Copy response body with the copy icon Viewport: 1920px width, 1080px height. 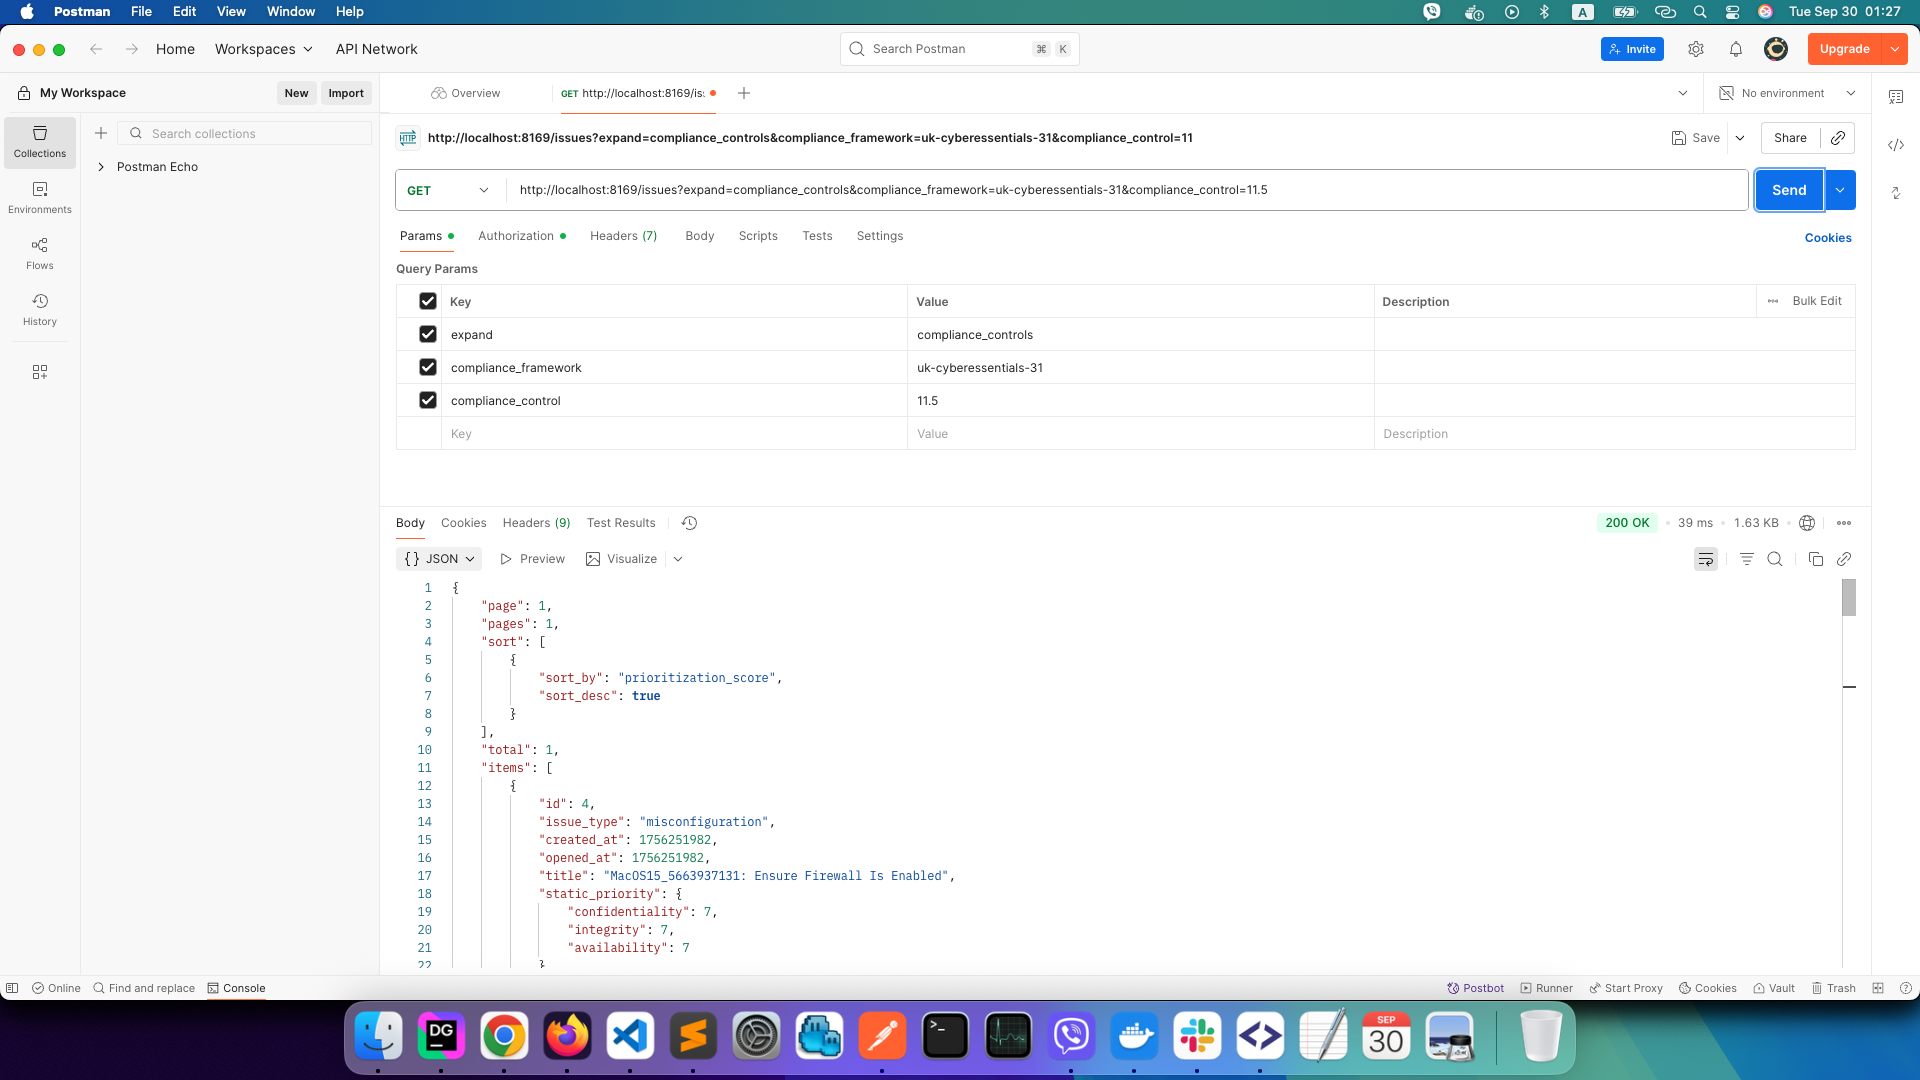point(1816,559)
